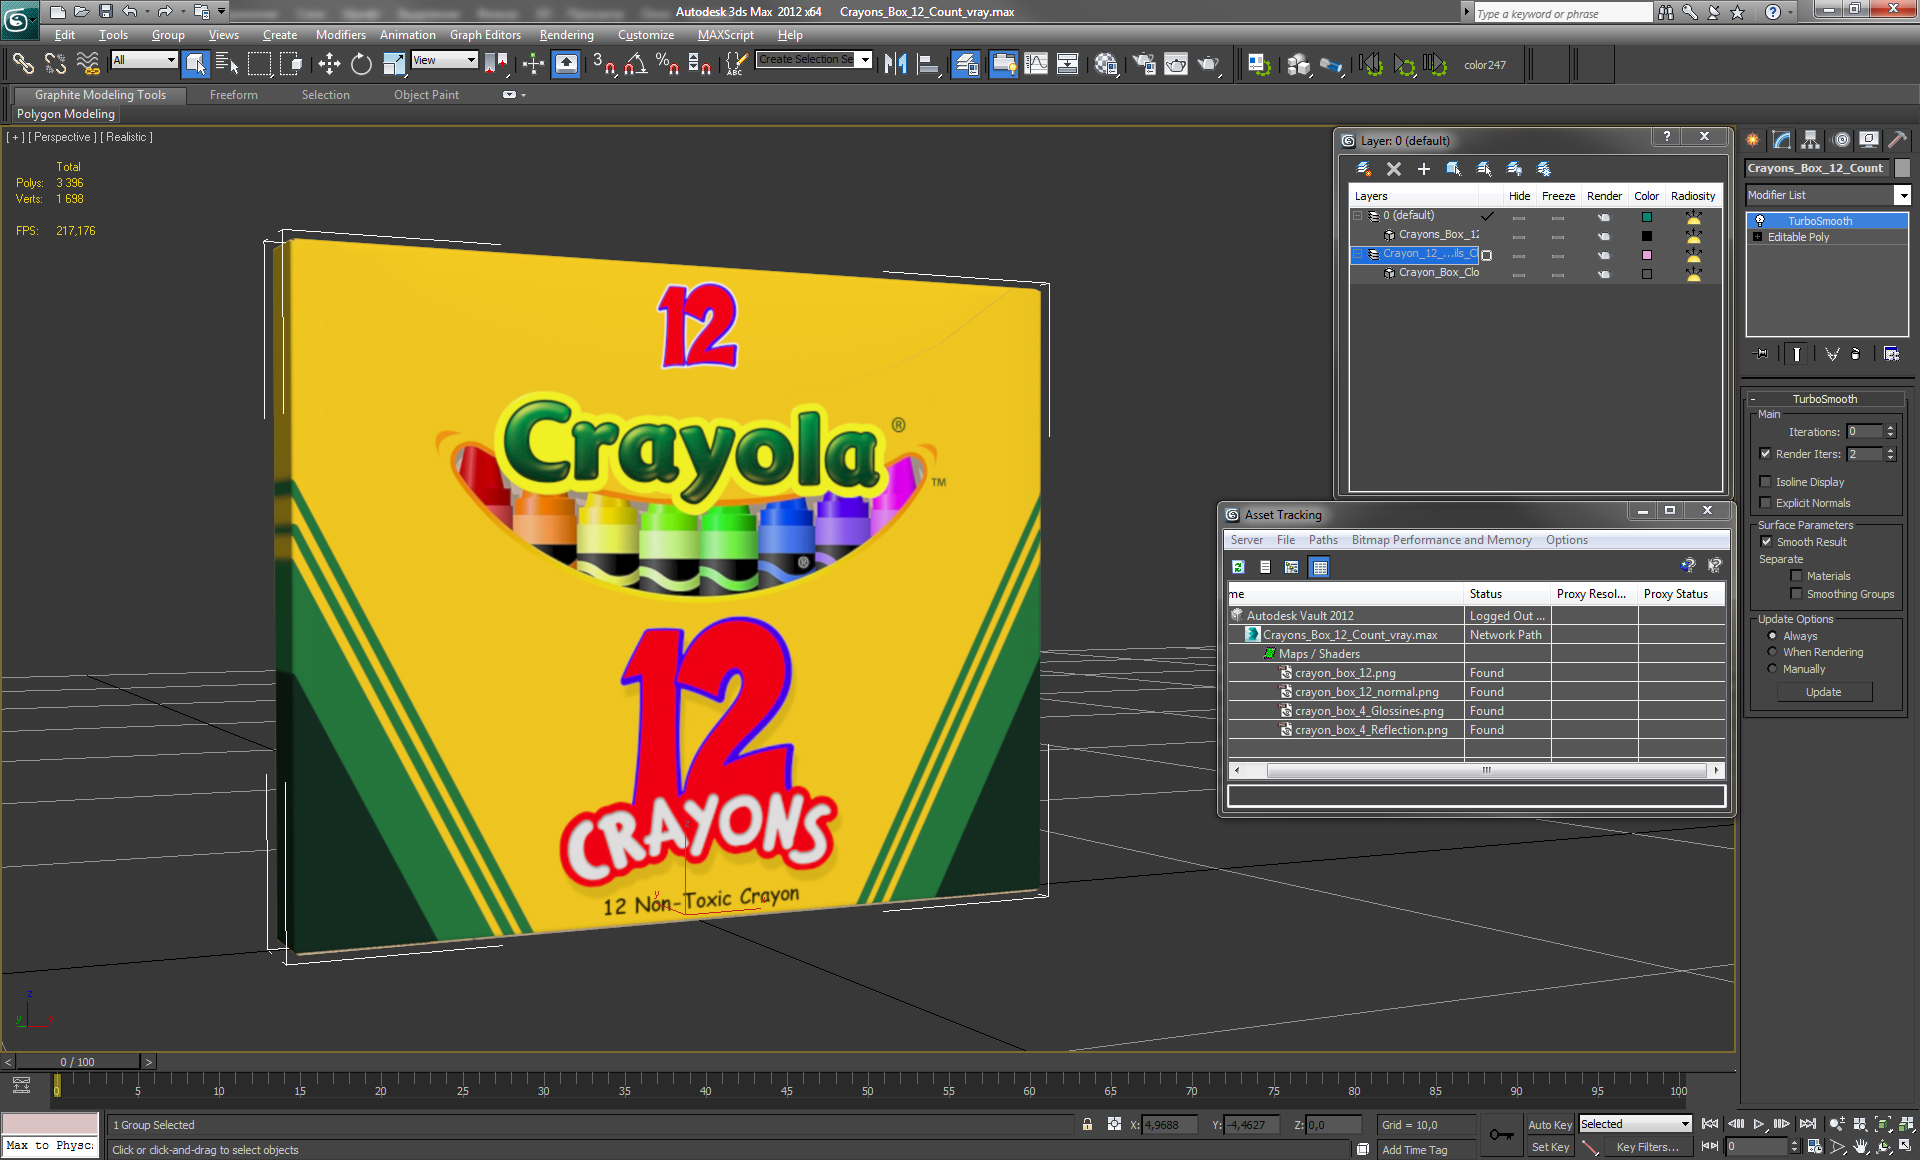Collapse the 0 (default) layer
The width and height of the screenshot is (1920, 1160).
click(x=1358, y=216)
